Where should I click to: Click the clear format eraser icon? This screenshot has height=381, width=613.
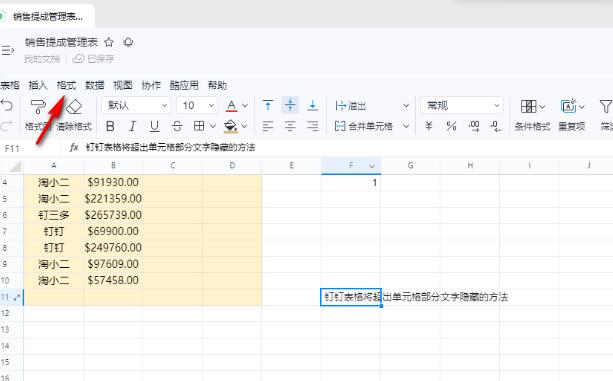(74, 106)
